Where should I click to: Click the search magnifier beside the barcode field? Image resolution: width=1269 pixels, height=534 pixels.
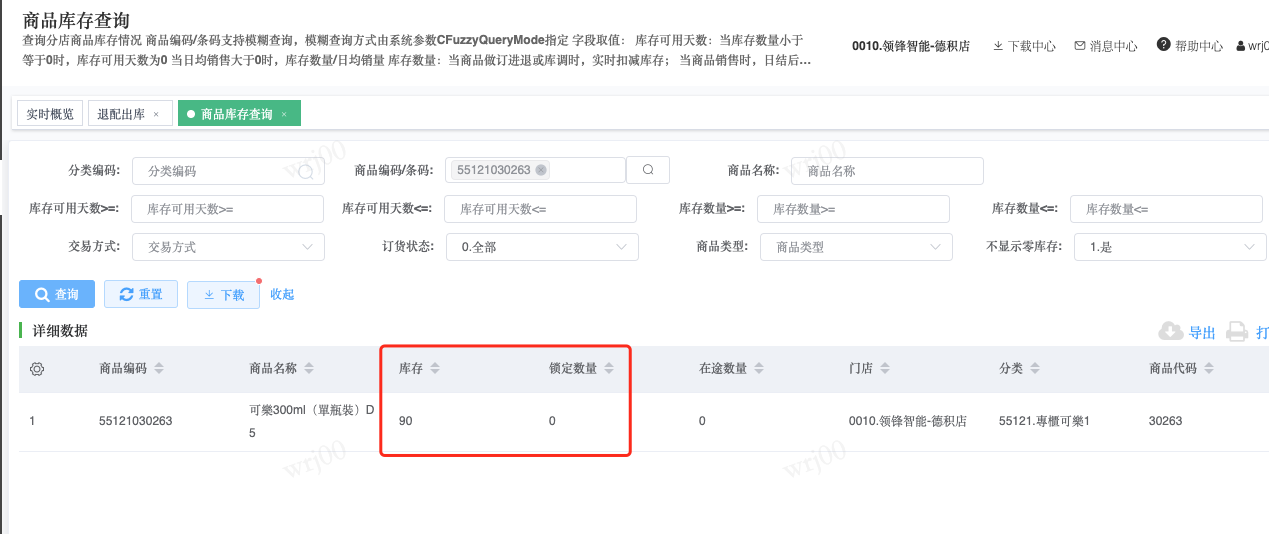tap(648, 170)
